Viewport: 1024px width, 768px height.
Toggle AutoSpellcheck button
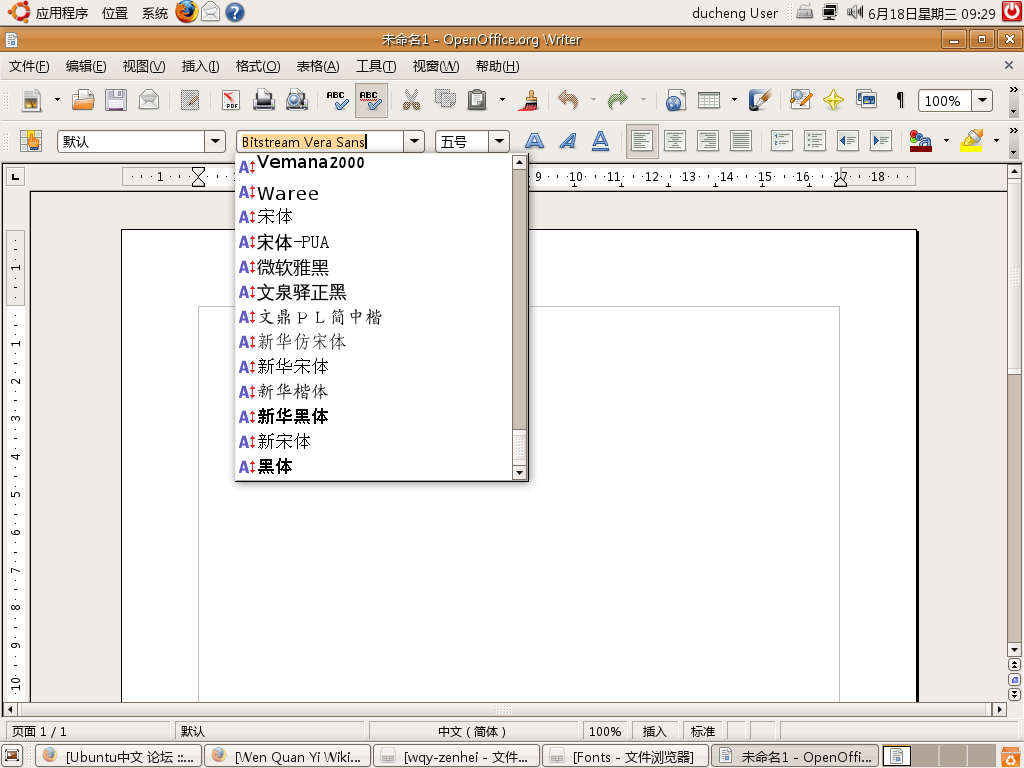click(x=371, y=101)
